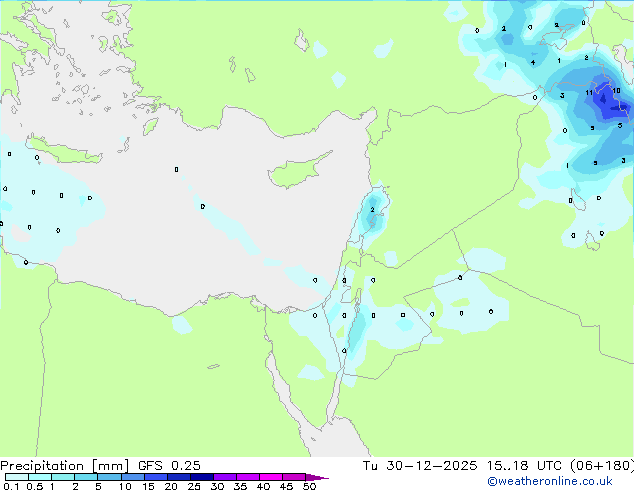Click the above-50 arrow tip of legend

pyautogui.click(x=317, y=477)
